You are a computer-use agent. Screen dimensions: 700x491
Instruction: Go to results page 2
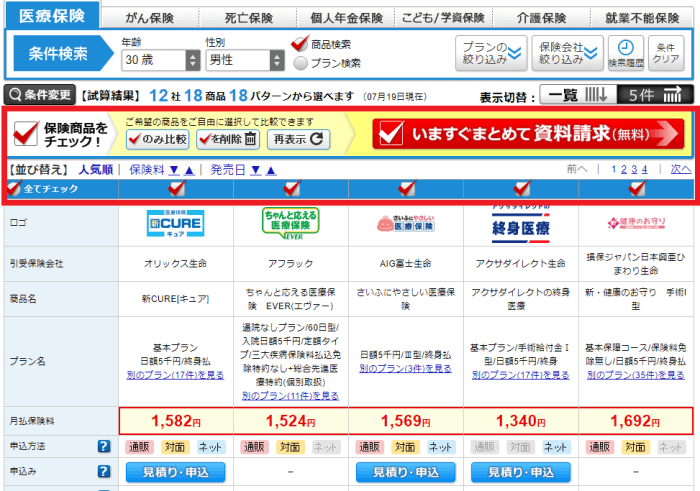[624, 169]
